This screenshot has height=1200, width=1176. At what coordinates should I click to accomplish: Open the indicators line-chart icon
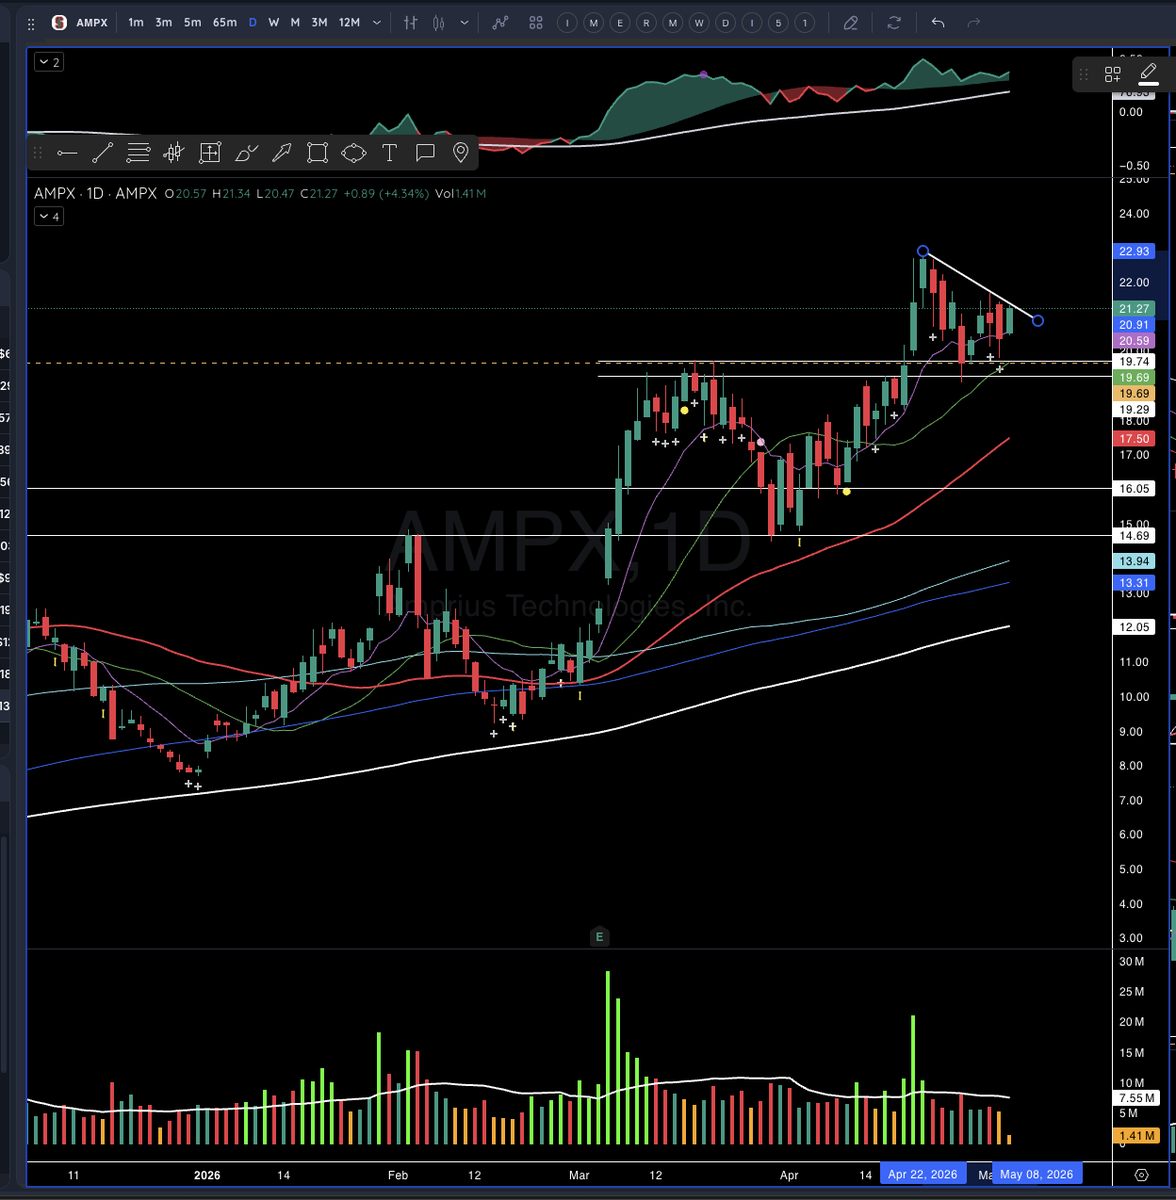tap(501, 22)
